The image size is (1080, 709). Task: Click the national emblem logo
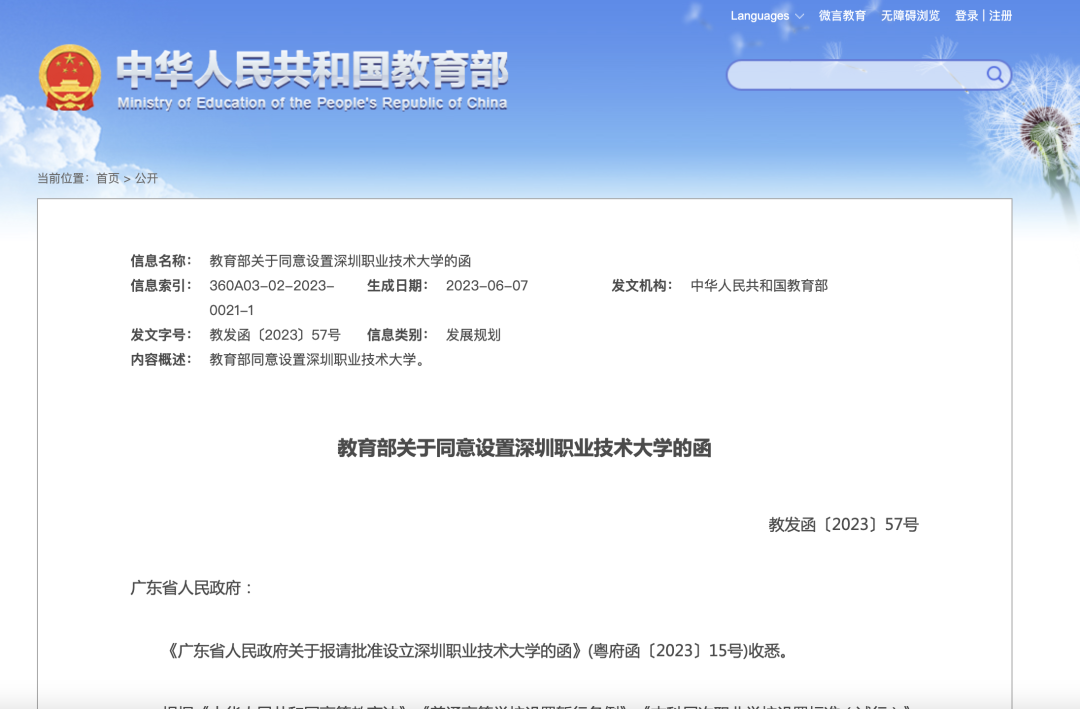click(70, 77)
